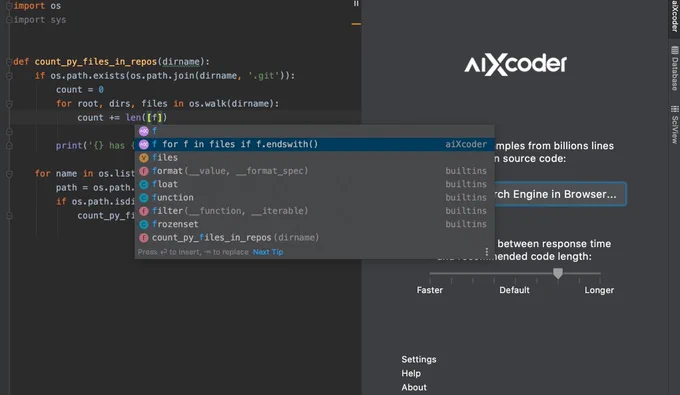680x395 pixels.
Task: Choose the 'float' builtin suggestion
Action: [315, 184]
